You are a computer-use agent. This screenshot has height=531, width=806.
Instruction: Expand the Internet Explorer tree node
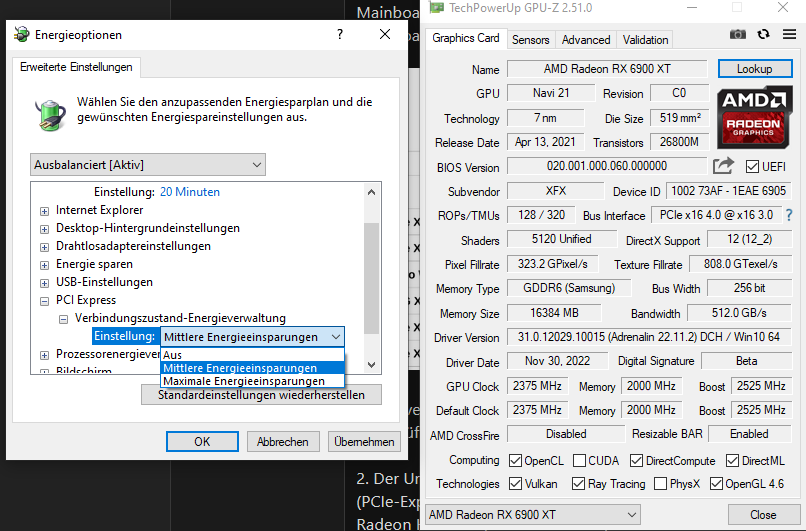45,211
